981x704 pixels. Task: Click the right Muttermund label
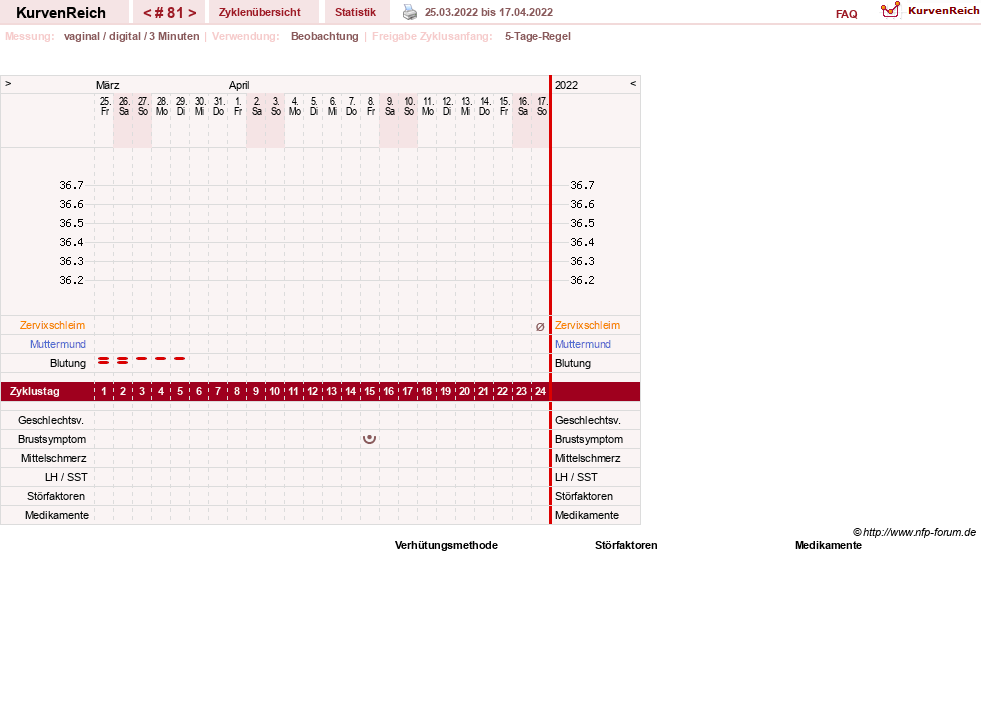tap(582, 344)
